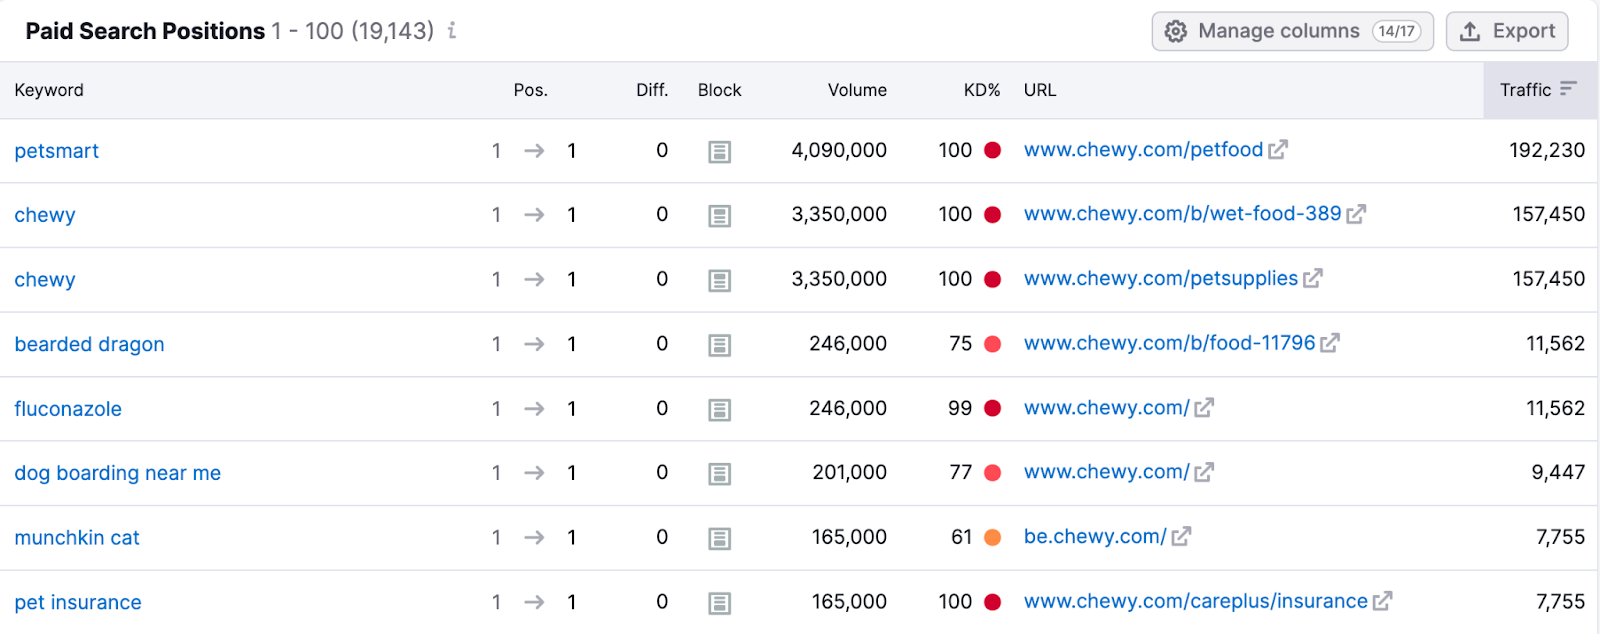Click external link icon after petsupplies URL
This screenshot has width=1600, height=634.
(x=1313, y=279)
